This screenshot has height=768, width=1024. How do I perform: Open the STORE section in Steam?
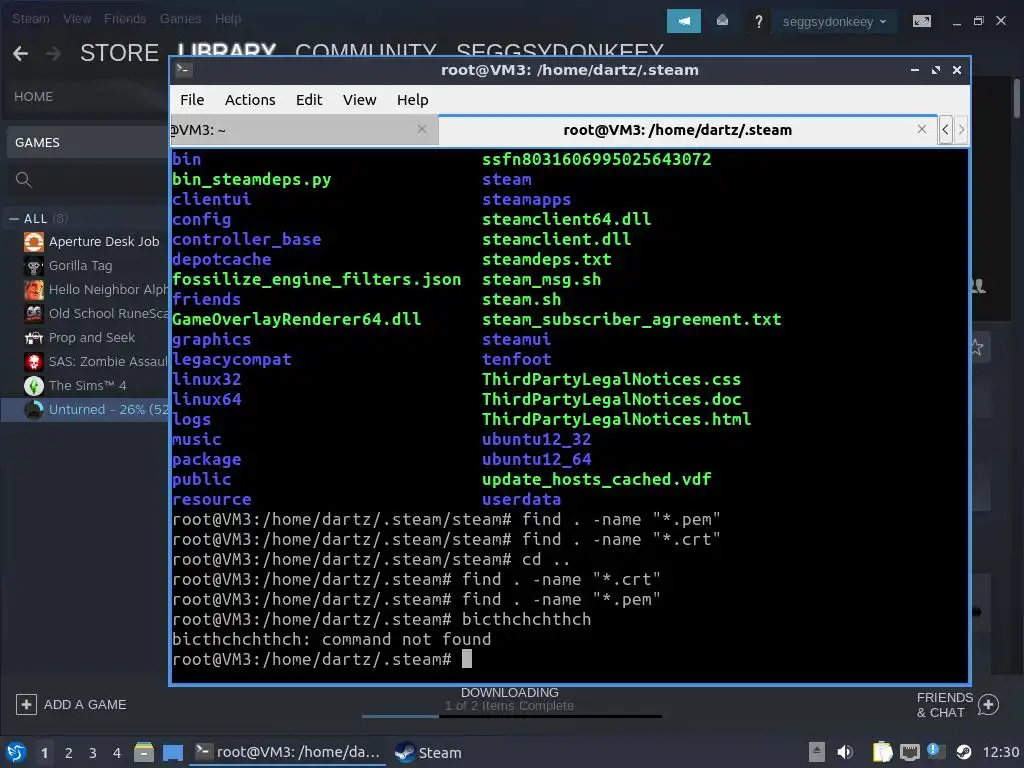click(x=120, y=52)
